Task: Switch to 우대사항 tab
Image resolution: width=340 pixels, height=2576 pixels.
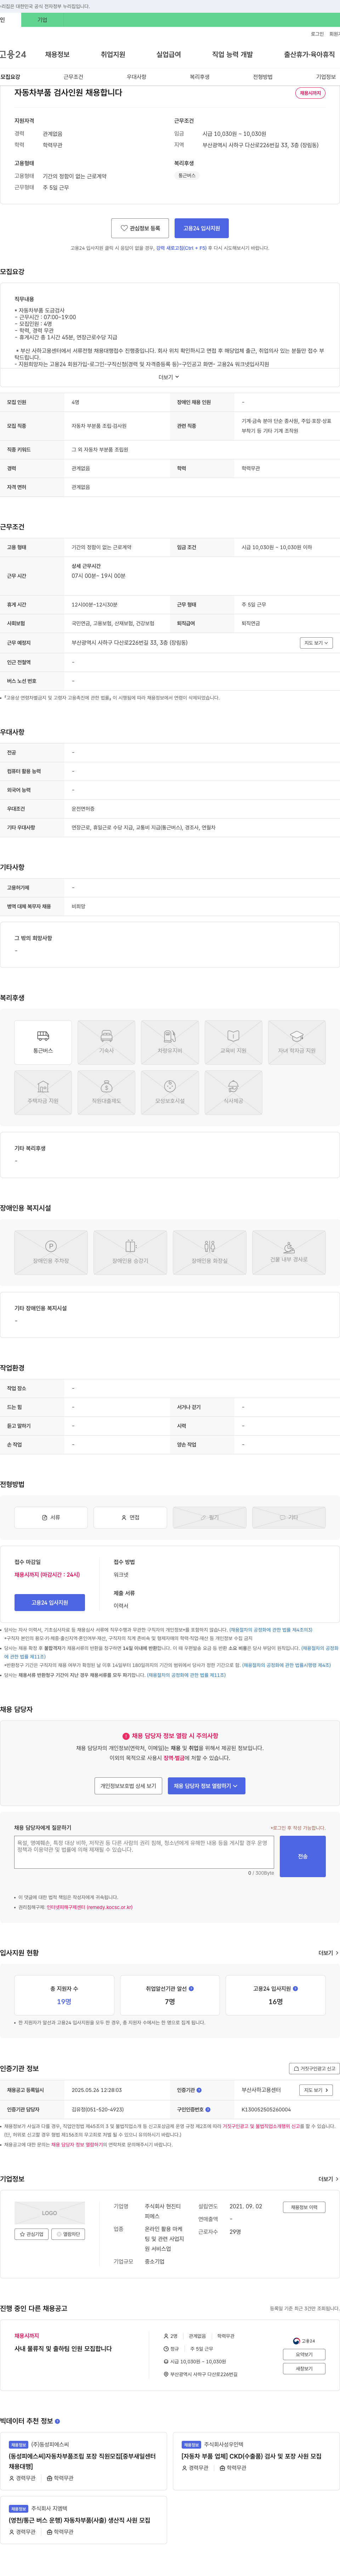Action: [136, 77]
